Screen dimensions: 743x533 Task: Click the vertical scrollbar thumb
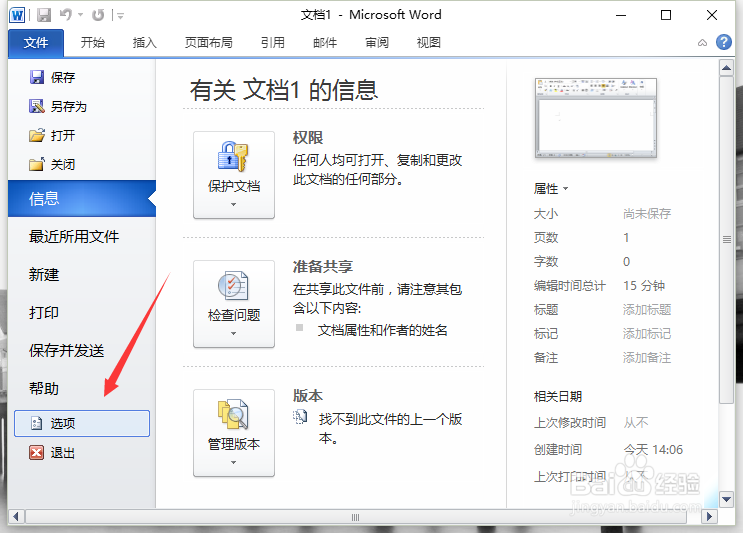(726, 240)
